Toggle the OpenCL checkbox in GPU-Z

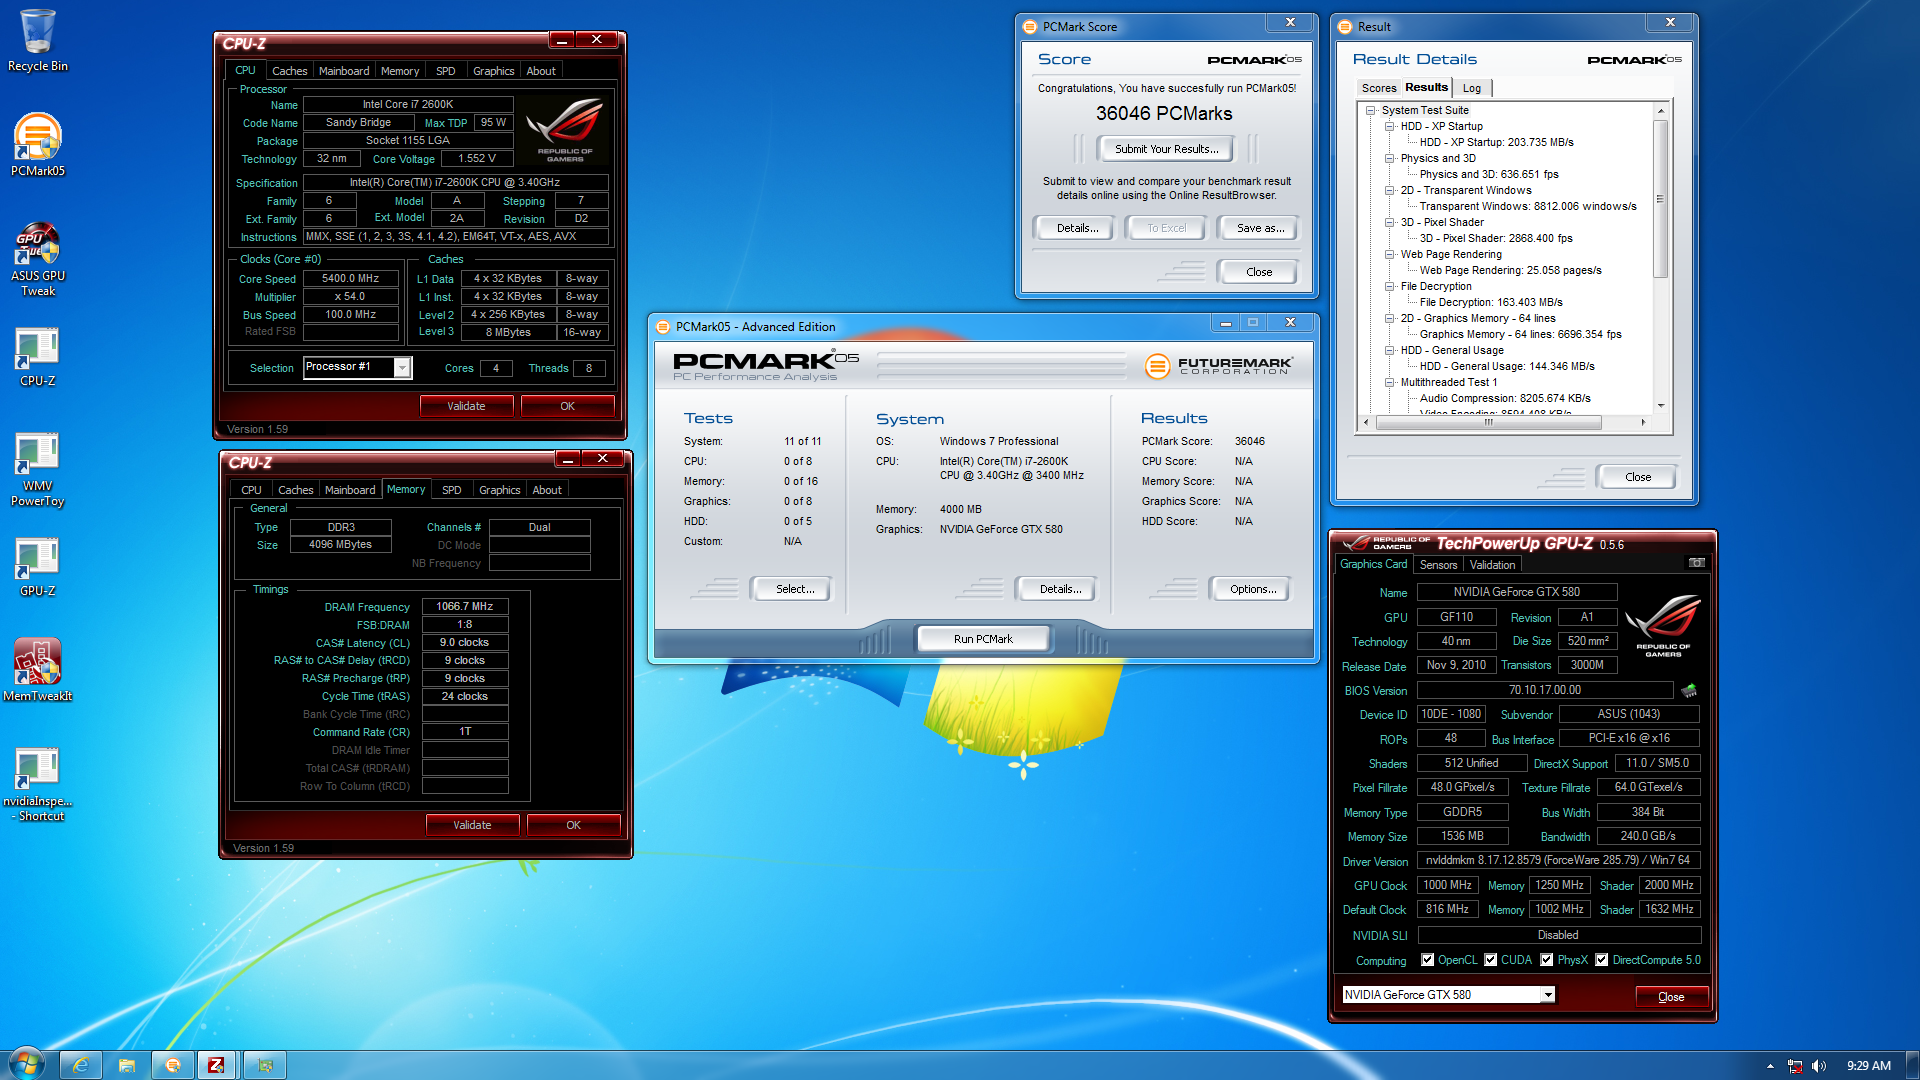coord(1427,960)
